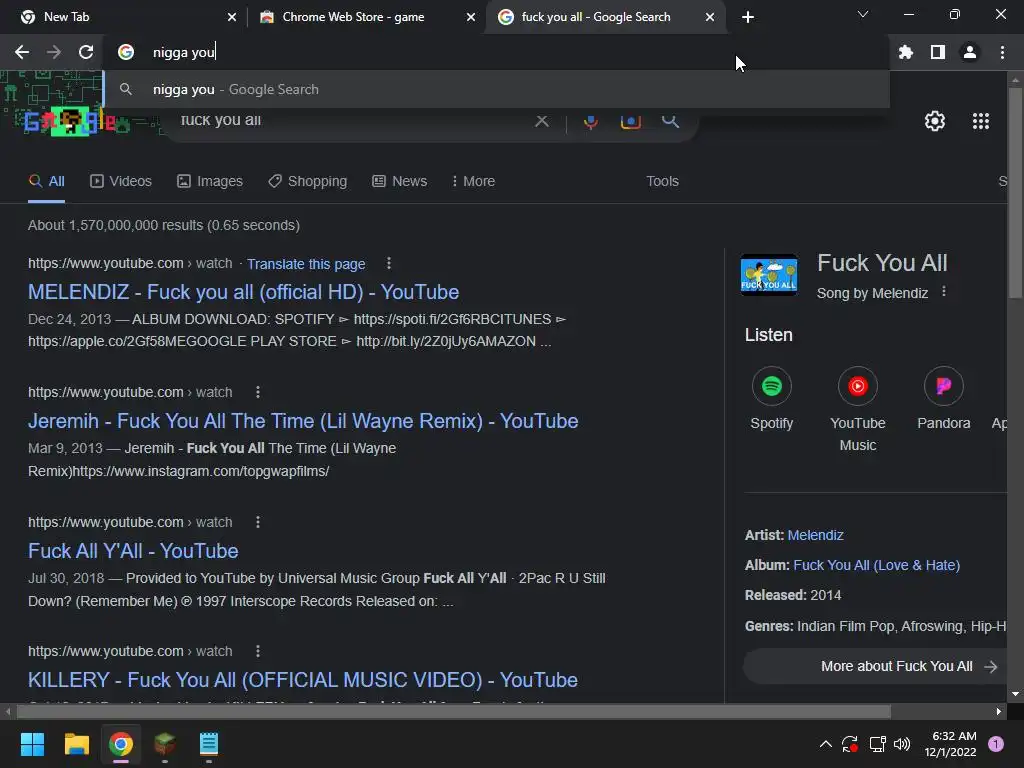Viewport: 1024px width, 768px height.
Task: Click the Google doodle logo
Action: pyautogui.click(x=71, y=121)
